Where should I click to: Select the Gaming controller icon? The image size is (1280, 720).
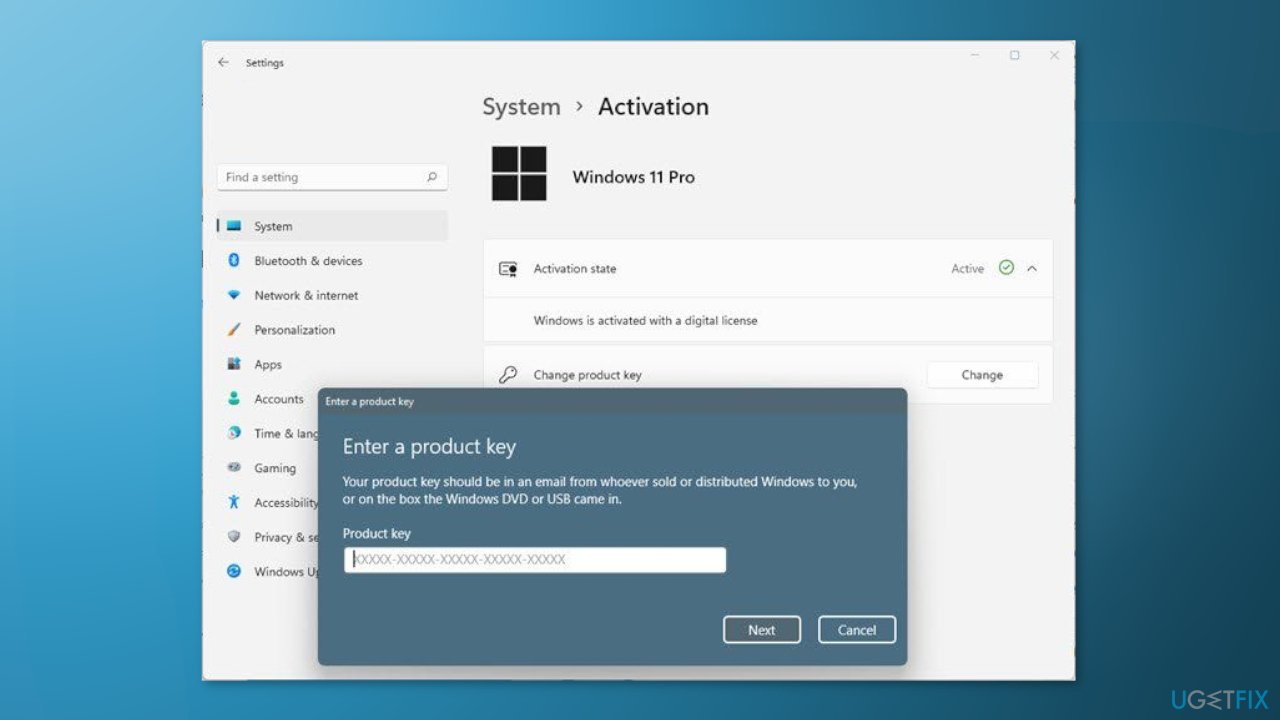(x=233, y=468)
